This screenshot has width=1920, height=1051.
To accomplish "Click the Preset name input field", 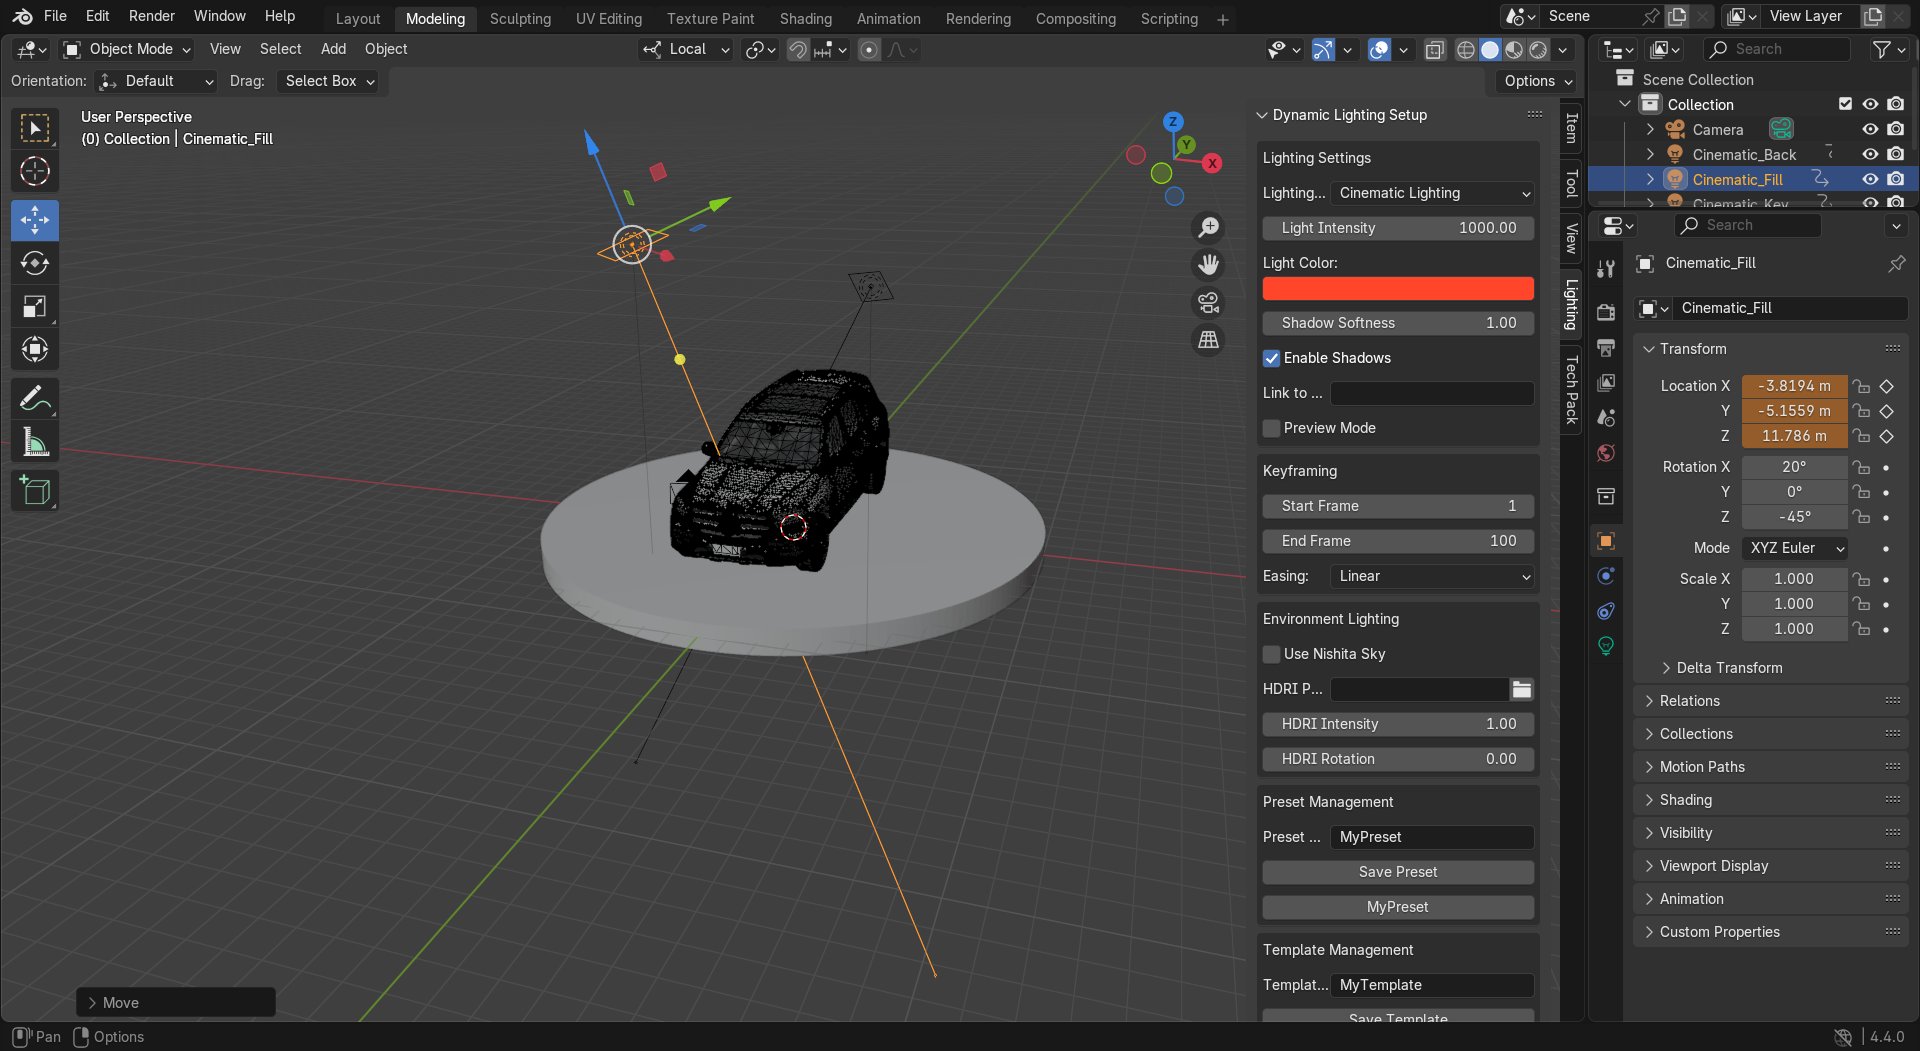I will [x=1432, y=837].
